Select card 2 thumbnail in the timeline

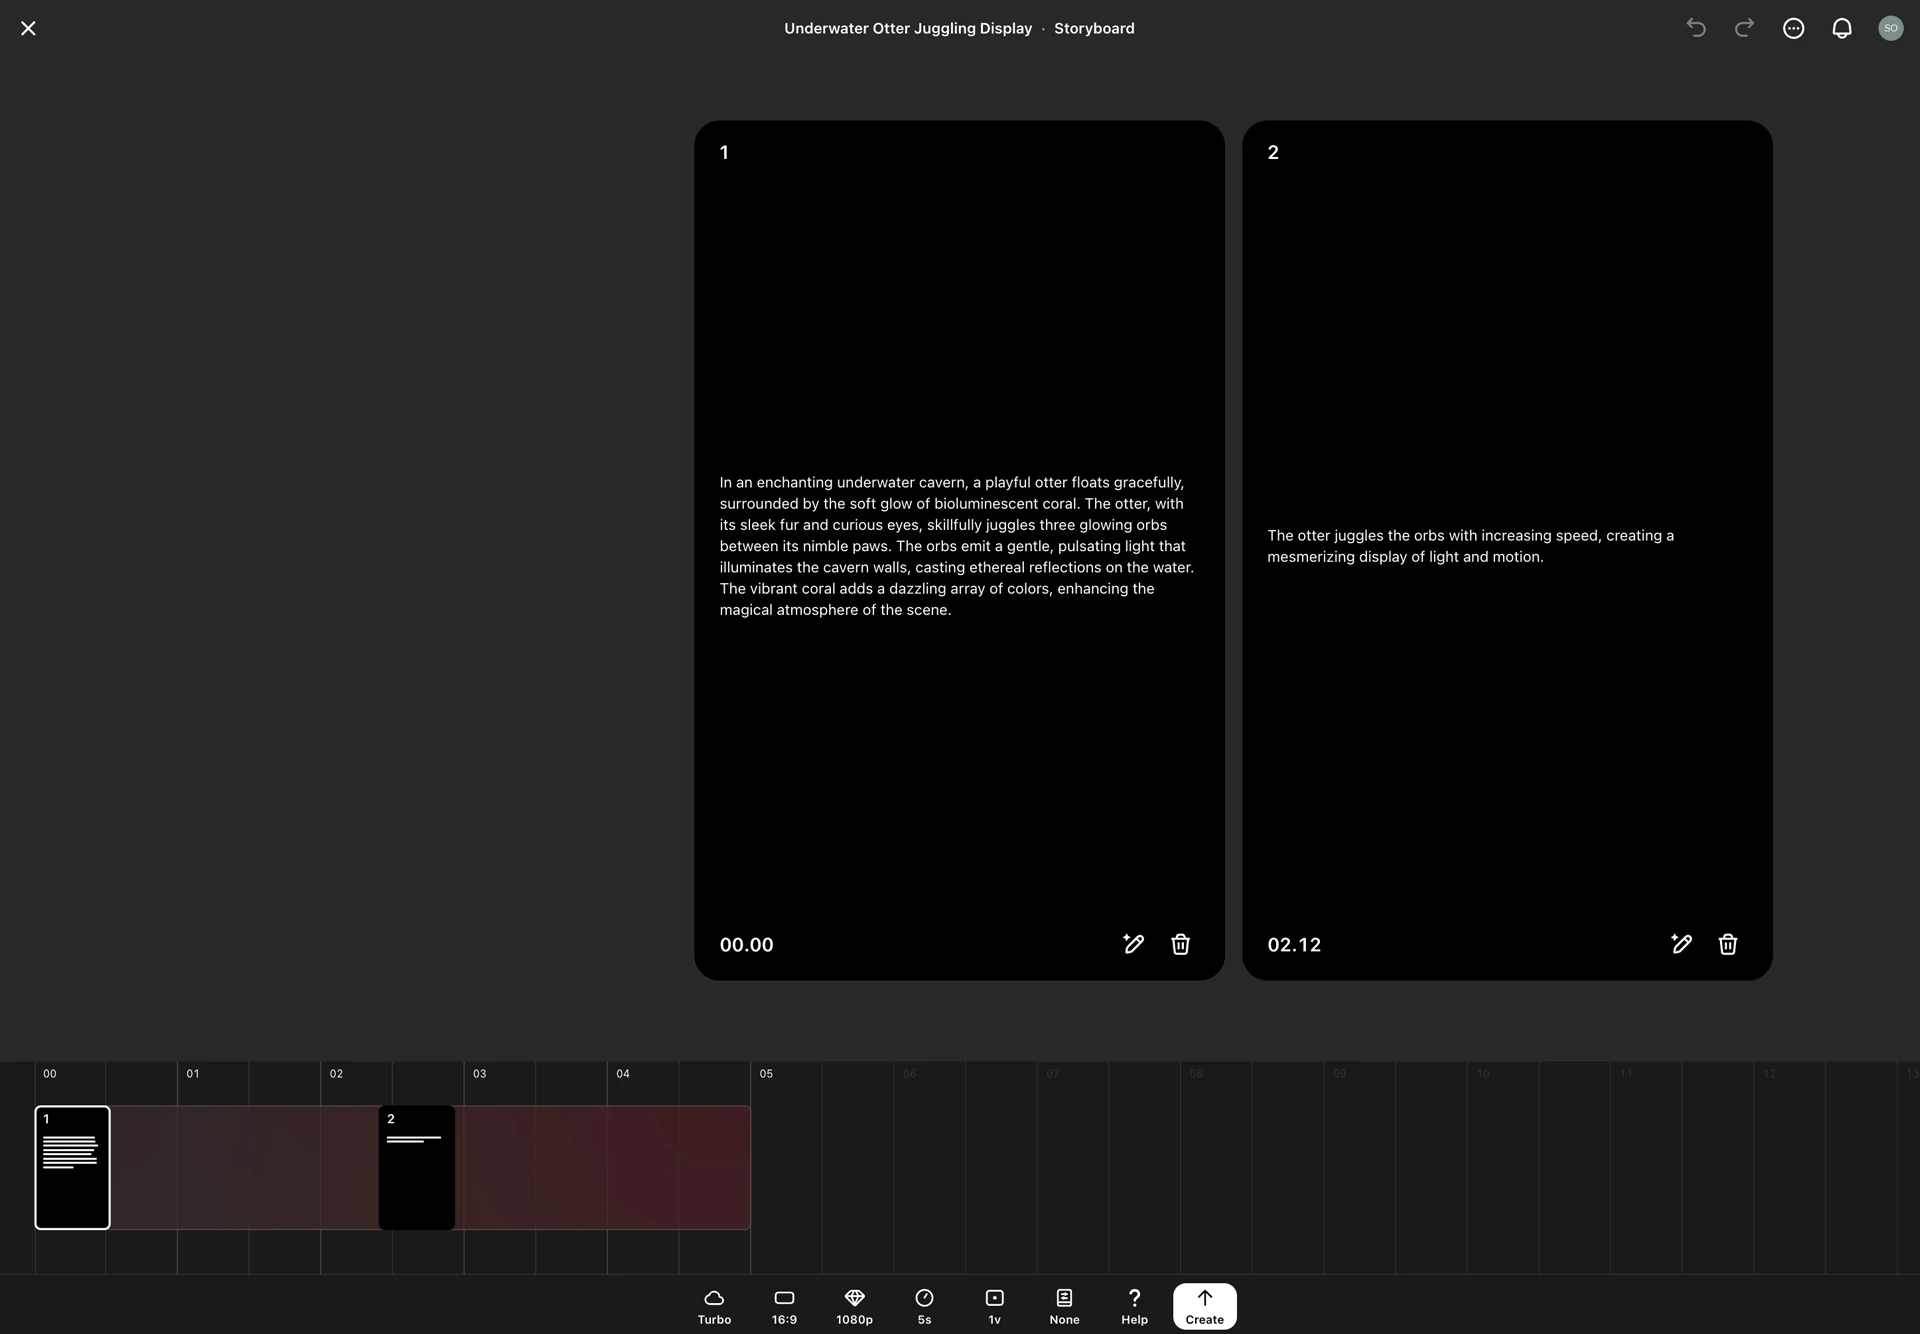(417, 1167)
